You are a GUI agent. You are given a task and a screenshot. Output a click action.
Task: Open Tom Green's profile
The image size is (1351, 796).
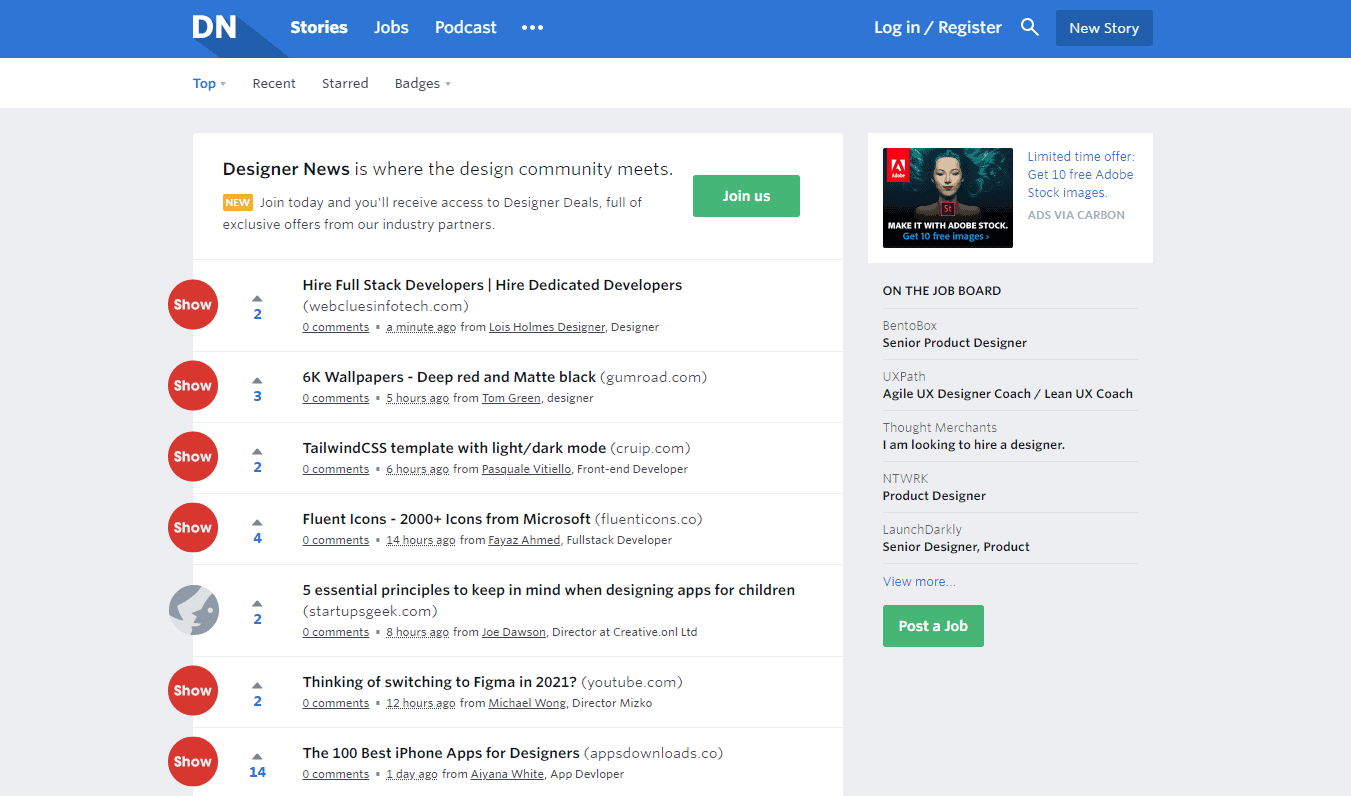[x=511, y=398]
